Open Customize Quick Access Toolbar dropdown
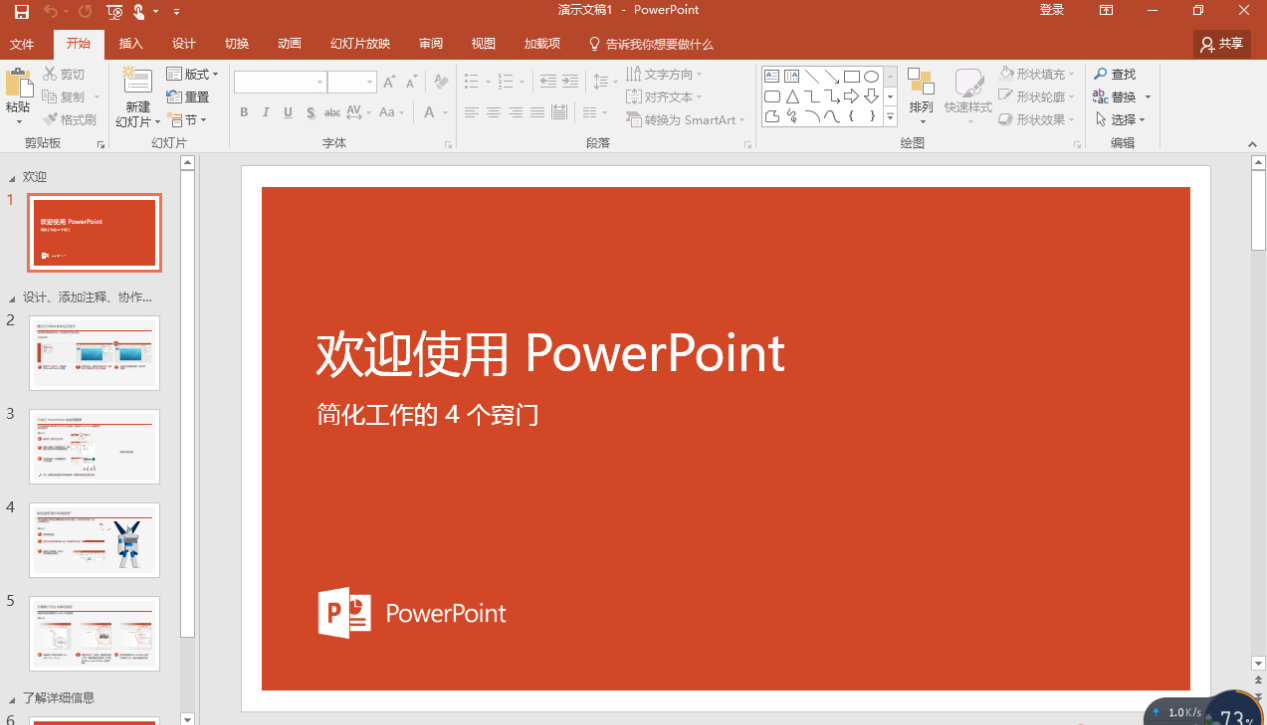Screen dimensions: 1267x725 pos(177,12)
